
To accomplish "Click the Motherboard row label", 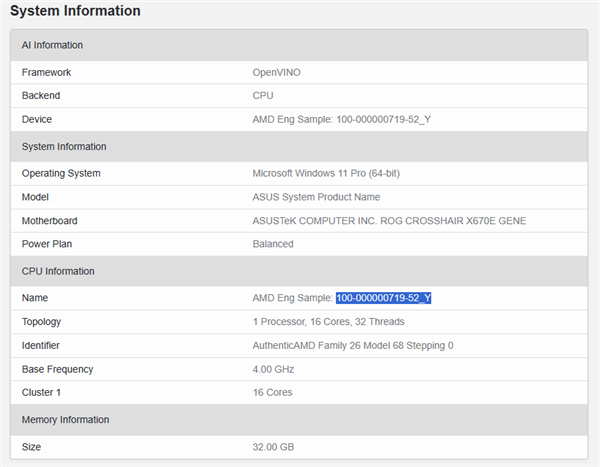I will point(49,221).
